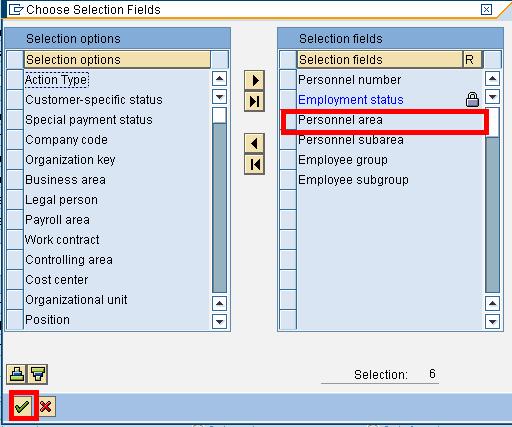Image resolution: width=512 pixels, height=427 pixels.
Task: Click the sort descending icon
Action: click(37, 374)
